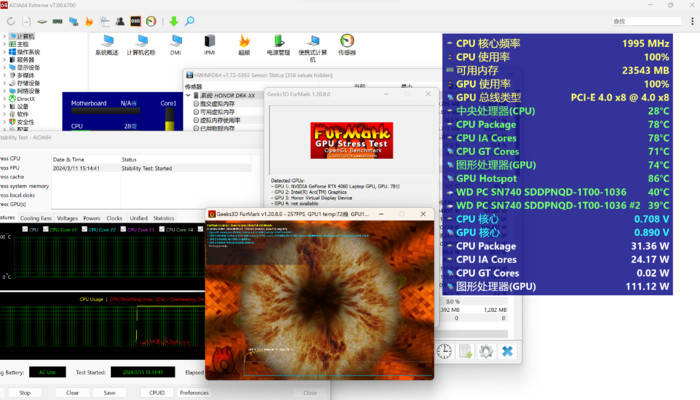Toggle the CPU Core #4 graph checkbox

coord(162,229)
